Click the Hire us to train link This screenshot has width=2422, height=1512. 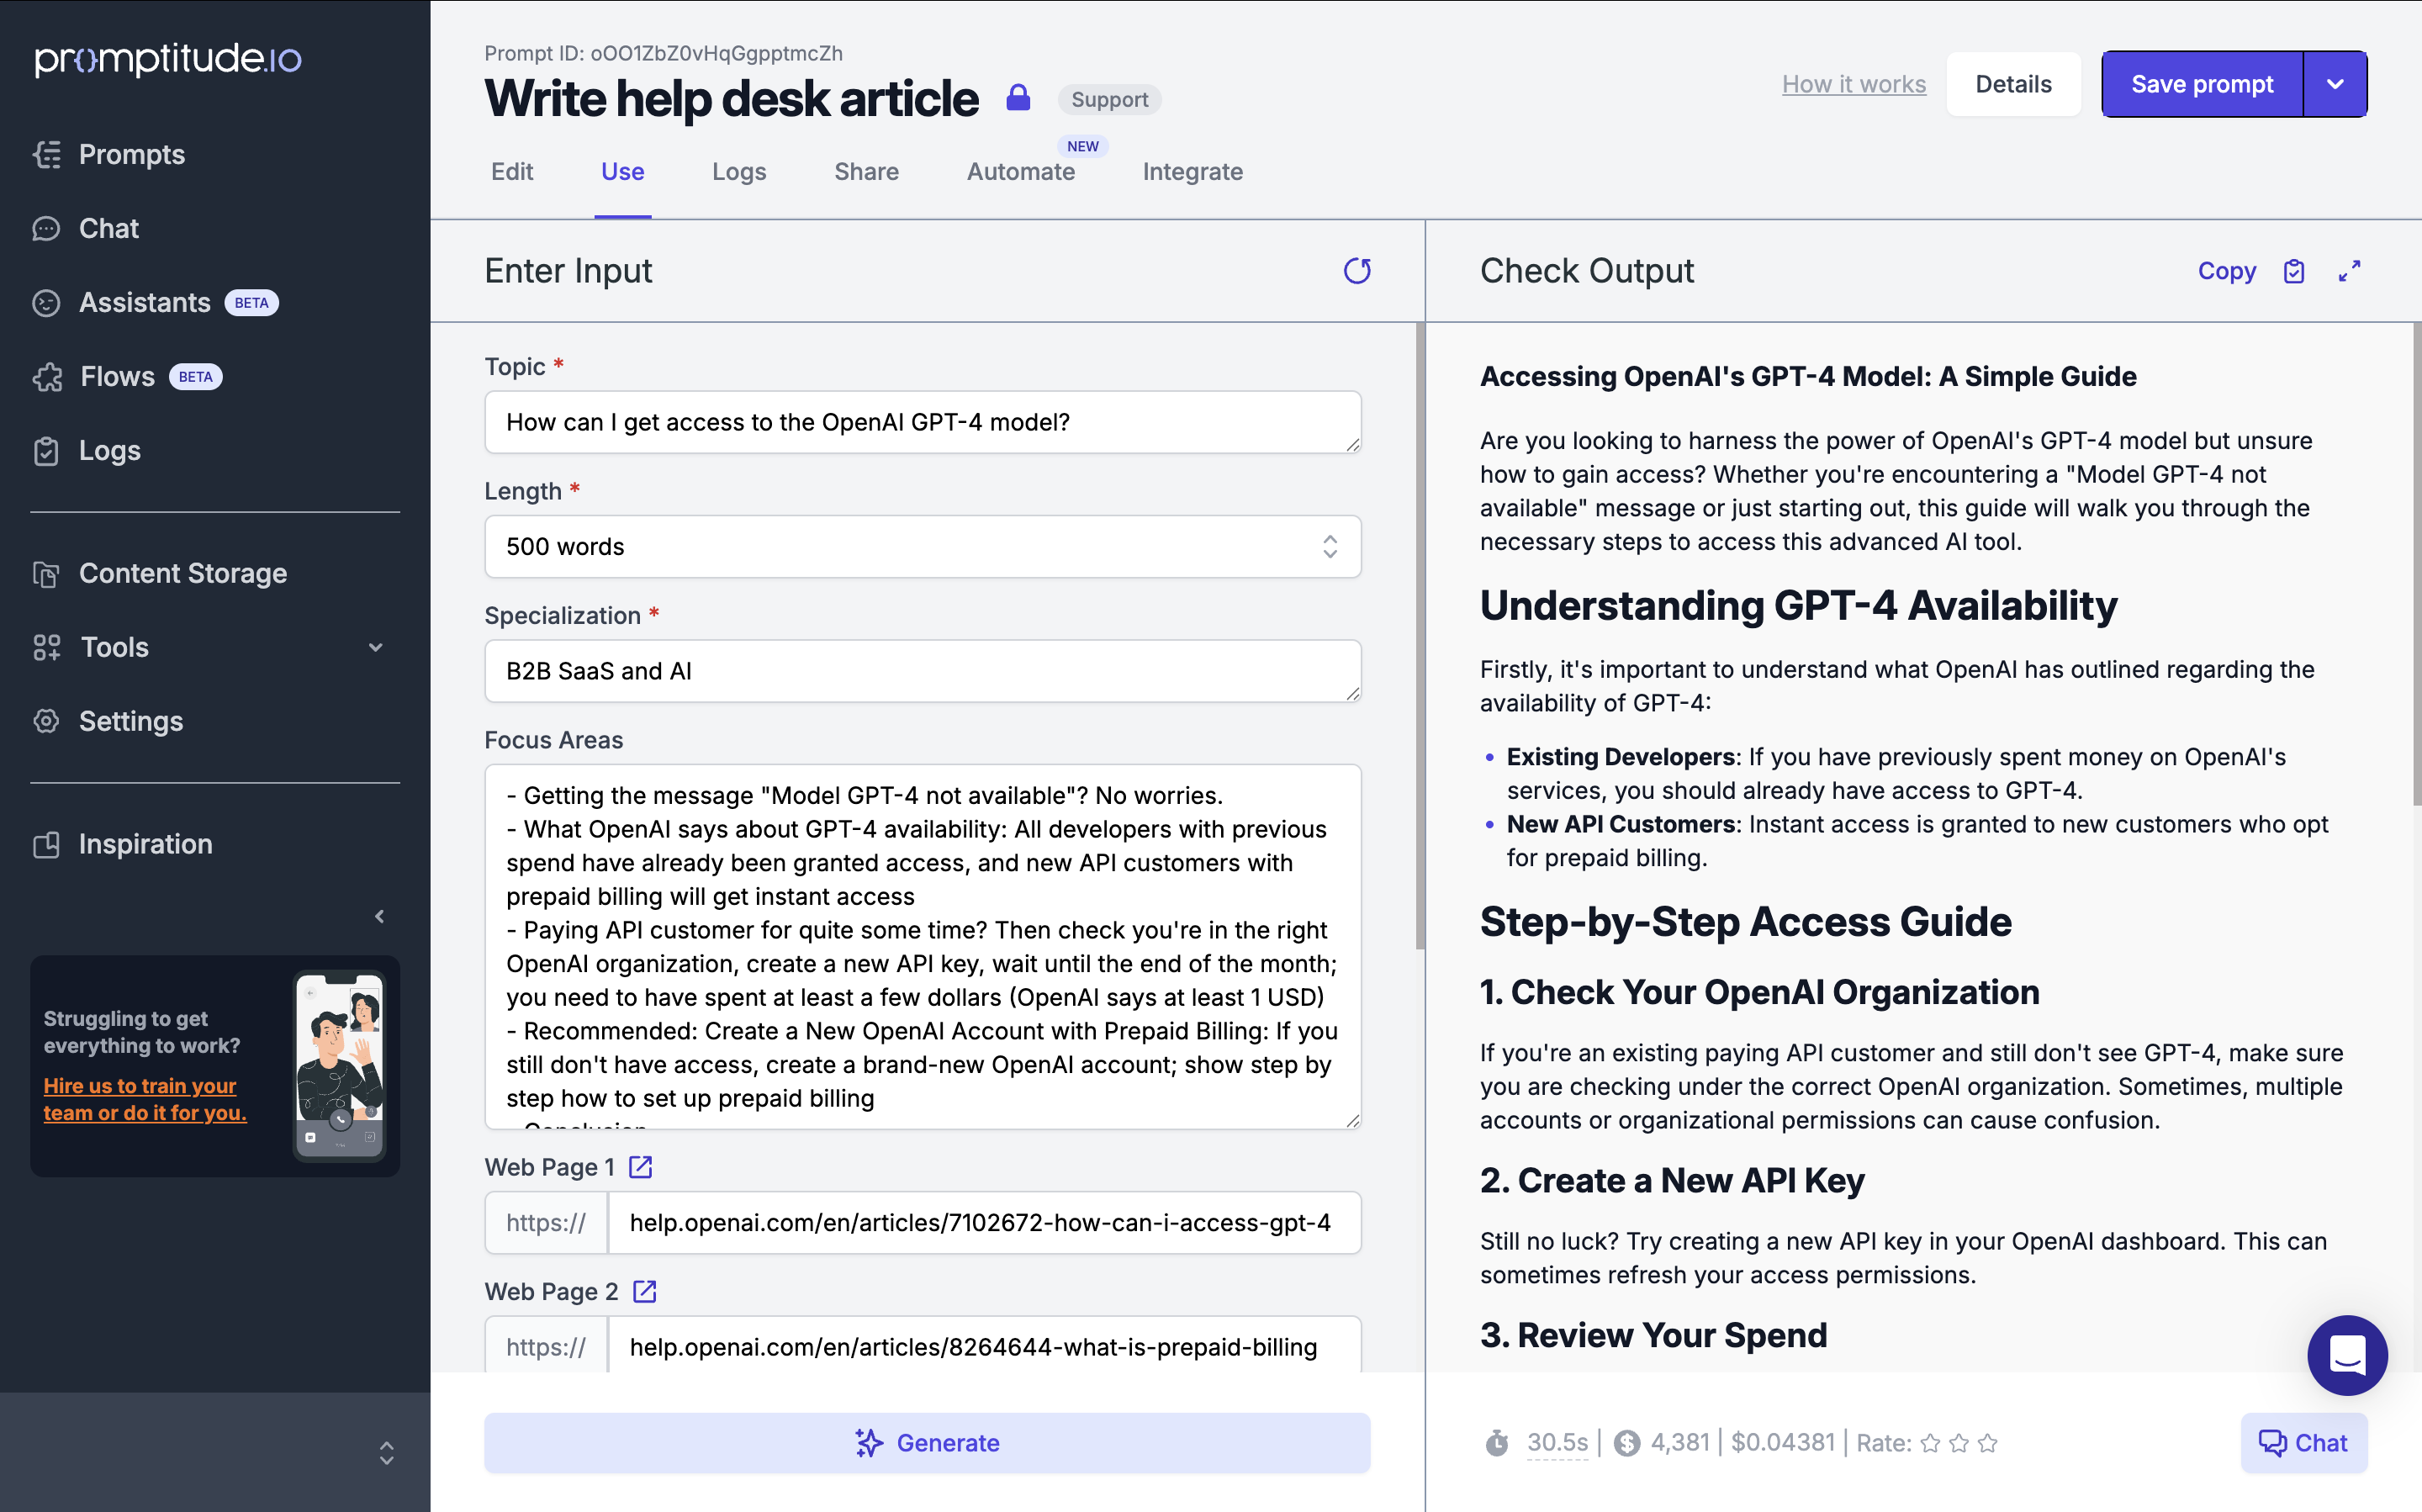pyautogui.click(x=145, y=1099)
